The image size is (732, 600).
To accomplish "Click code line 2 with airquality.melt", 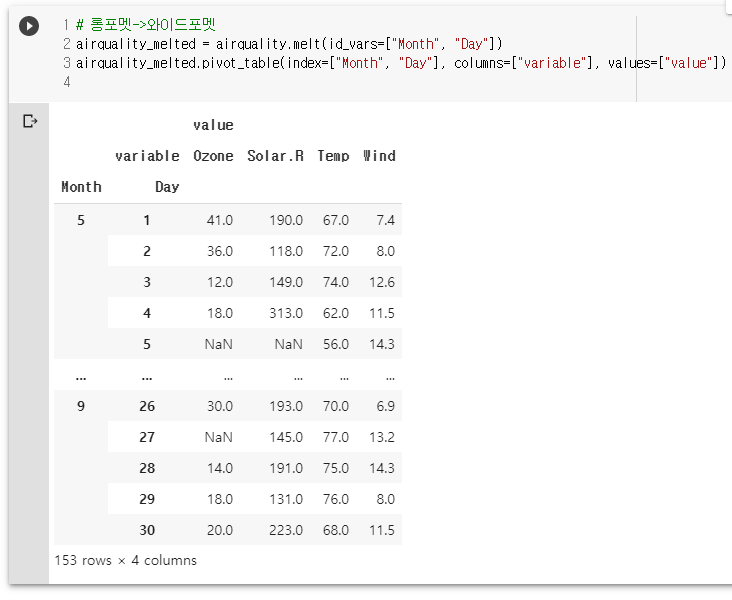I will pyautogui.click(x=289, y=44).
